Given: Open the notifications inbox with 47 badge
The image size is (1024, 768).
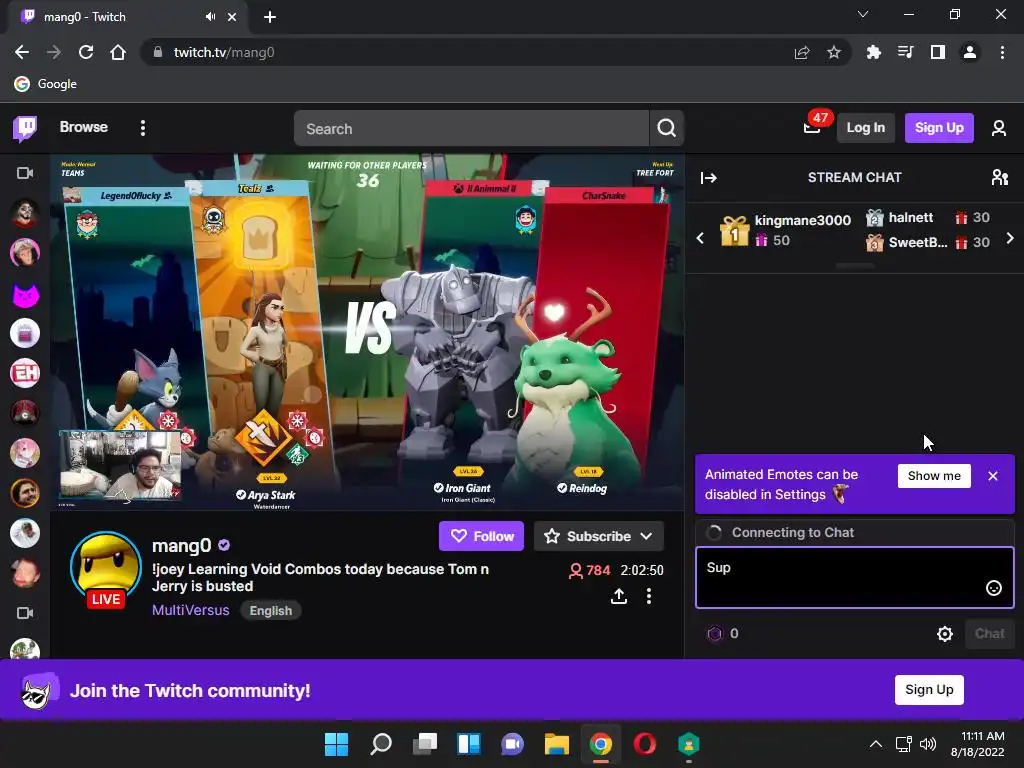Looking at the screenshot, I should pyautogui.click(x=812, y=126).
